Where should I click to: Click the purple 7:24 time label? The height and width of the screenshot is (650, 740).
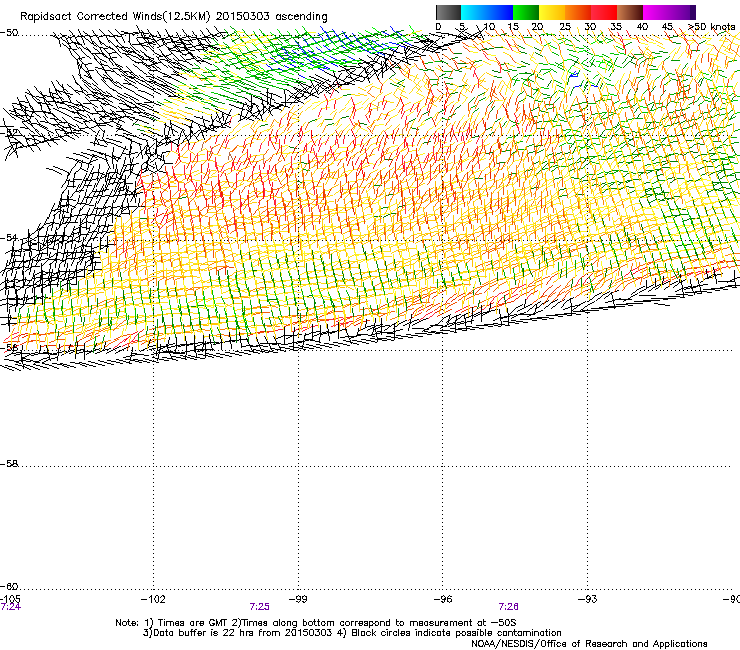tap(10, 607)
